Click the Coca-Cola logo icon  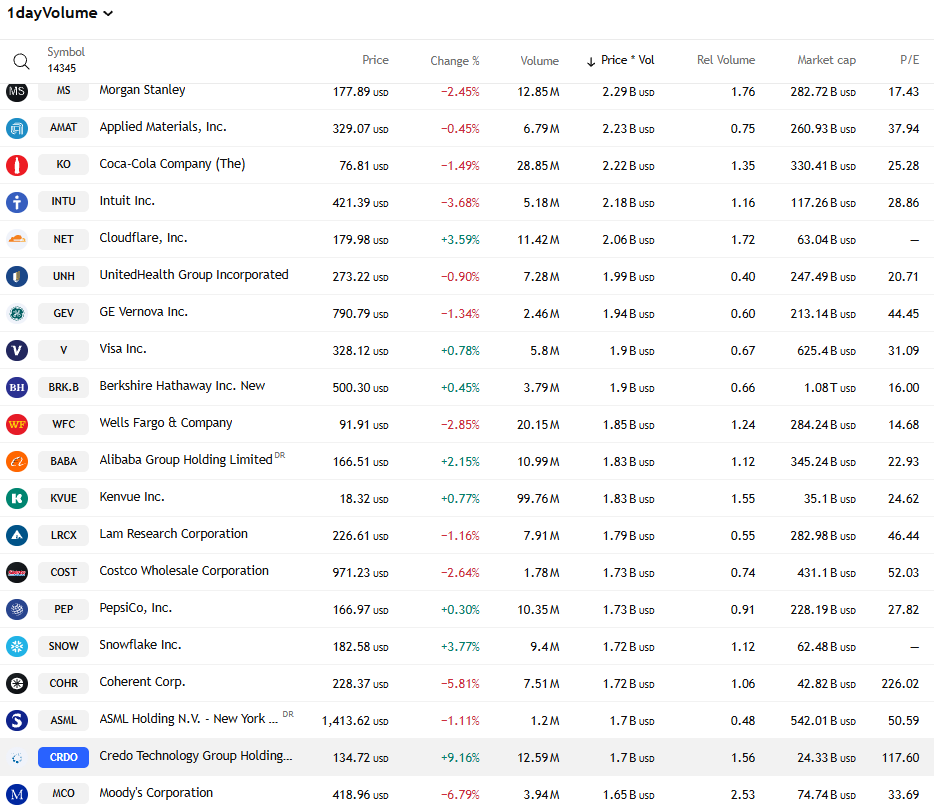click(17, 165)
